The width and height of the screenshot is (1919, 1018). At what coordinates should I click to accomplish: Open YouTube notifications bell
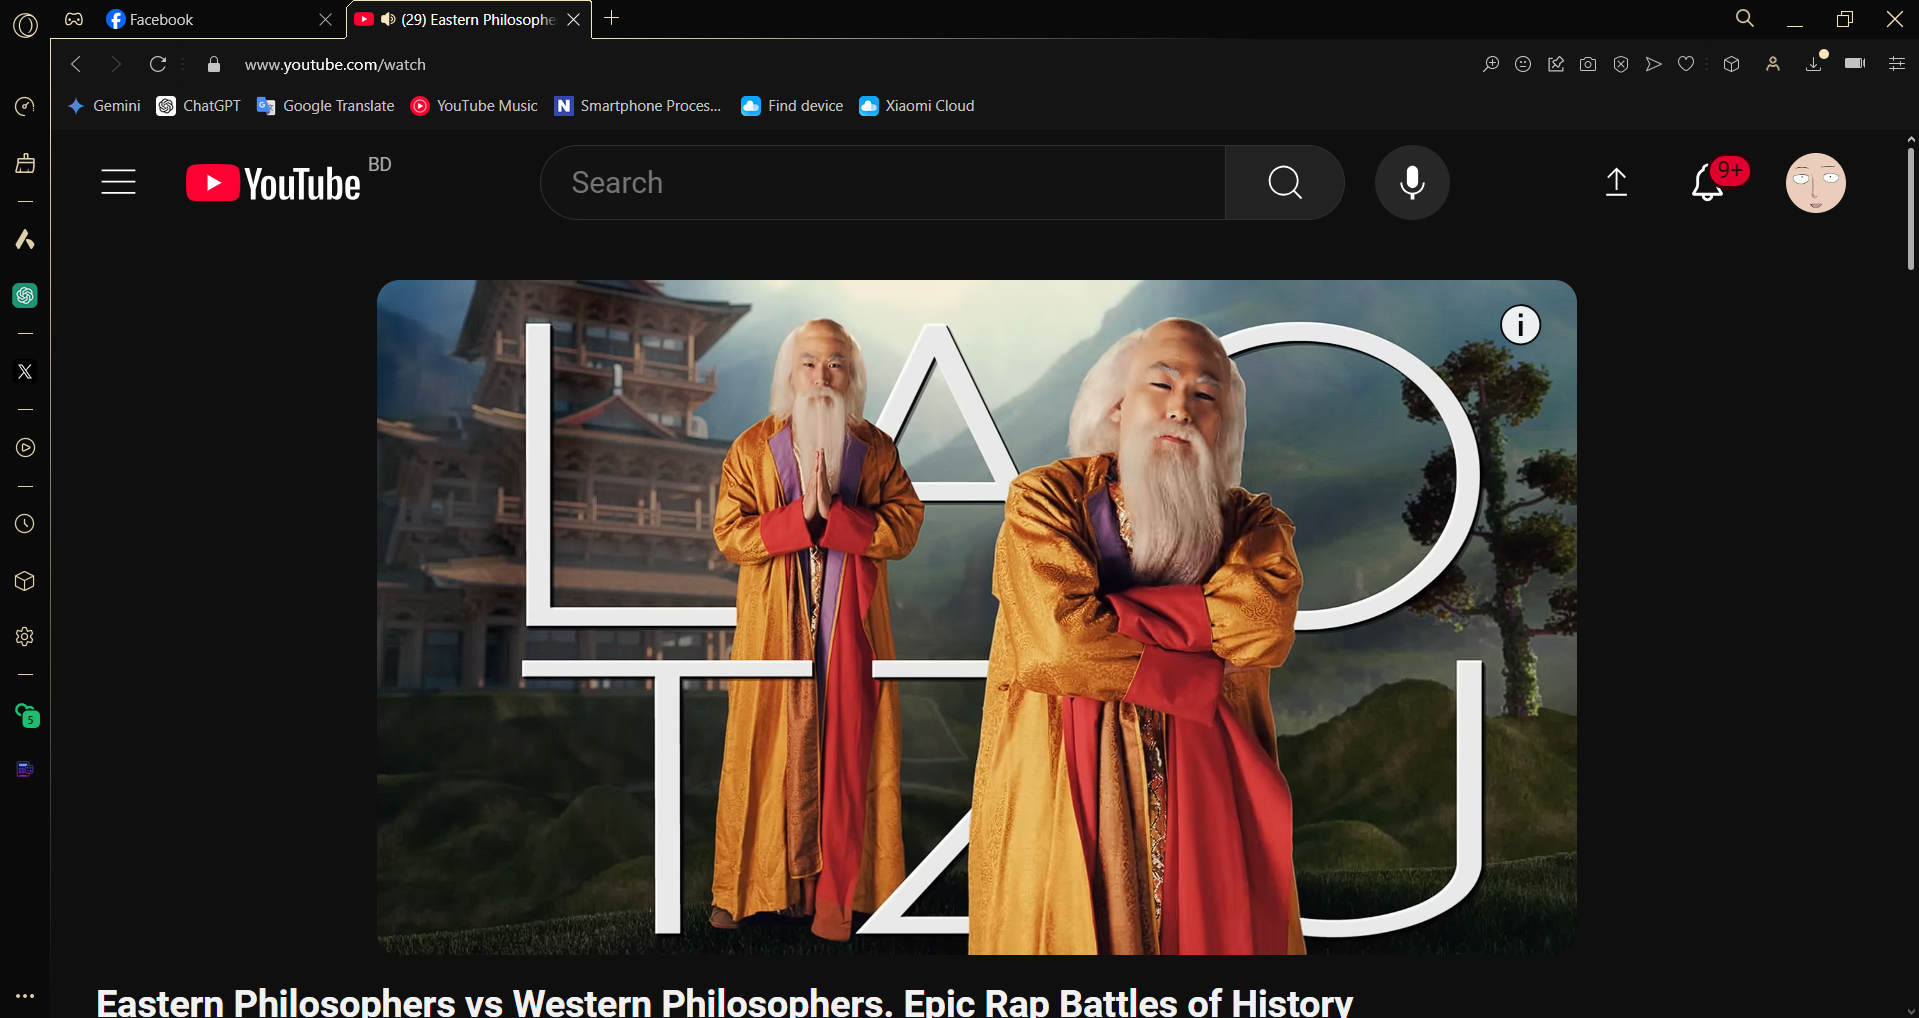pyautogui.click(x=1709, y=182)
